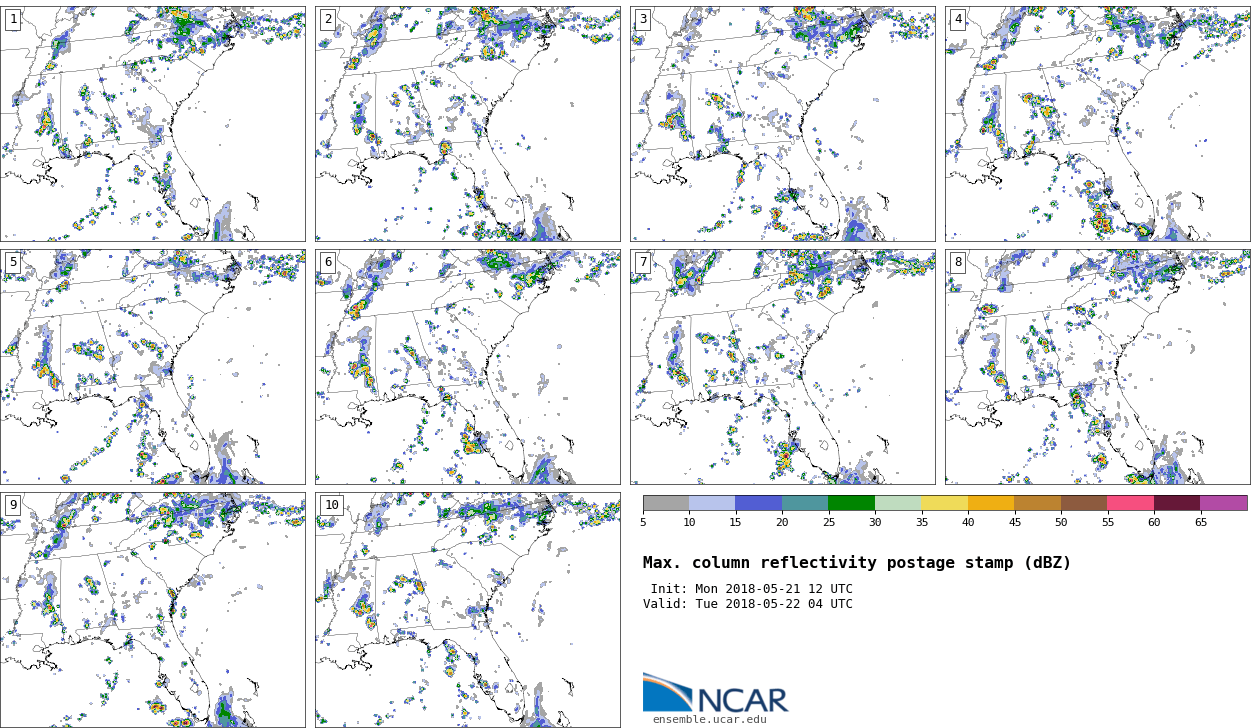
Task: Open the ensemble.ucar.edu link text
Action: point(709,719)
